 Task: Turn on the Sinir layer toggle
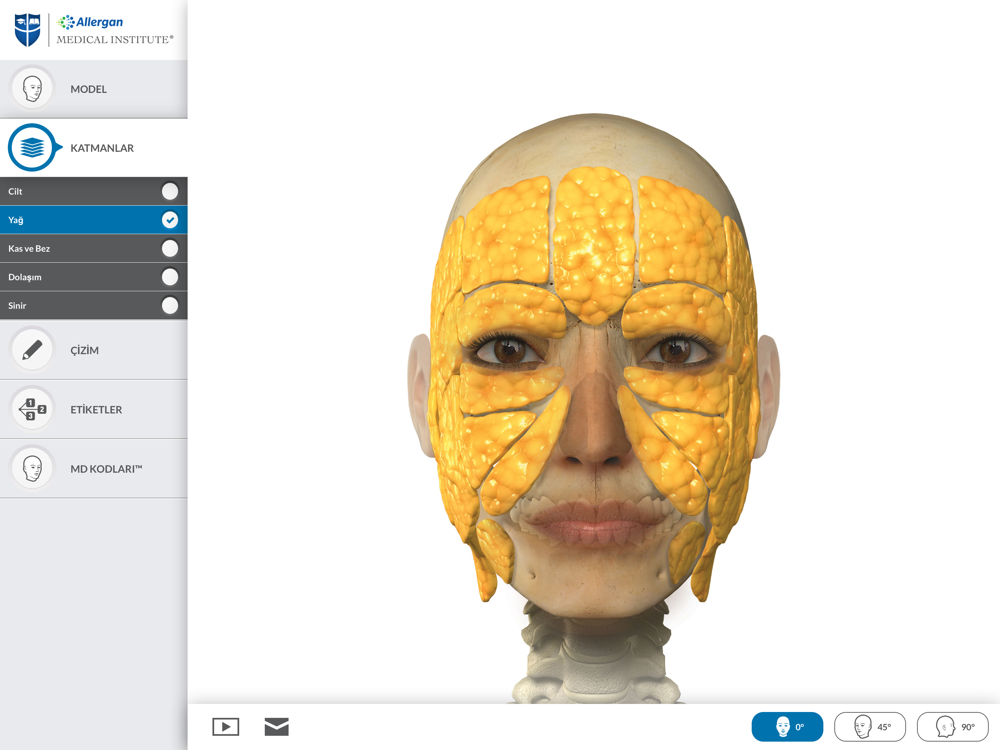point(170,305)
